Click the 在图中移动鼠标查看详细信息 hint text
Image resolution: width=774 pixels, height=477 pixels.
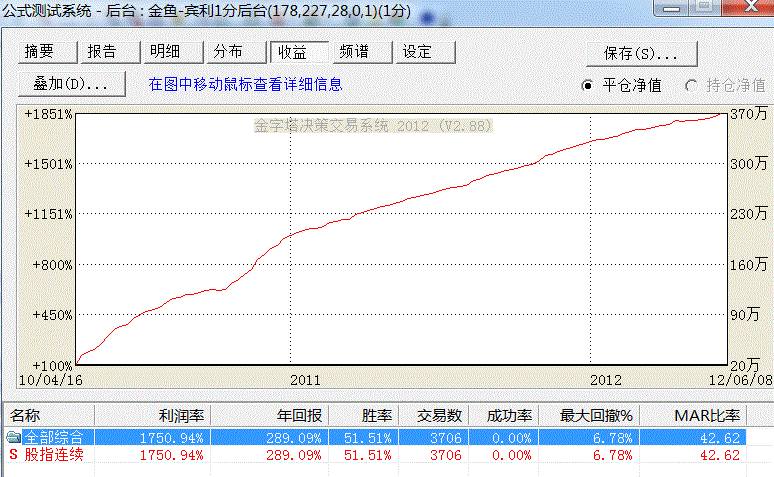click(x=245, y=84)
